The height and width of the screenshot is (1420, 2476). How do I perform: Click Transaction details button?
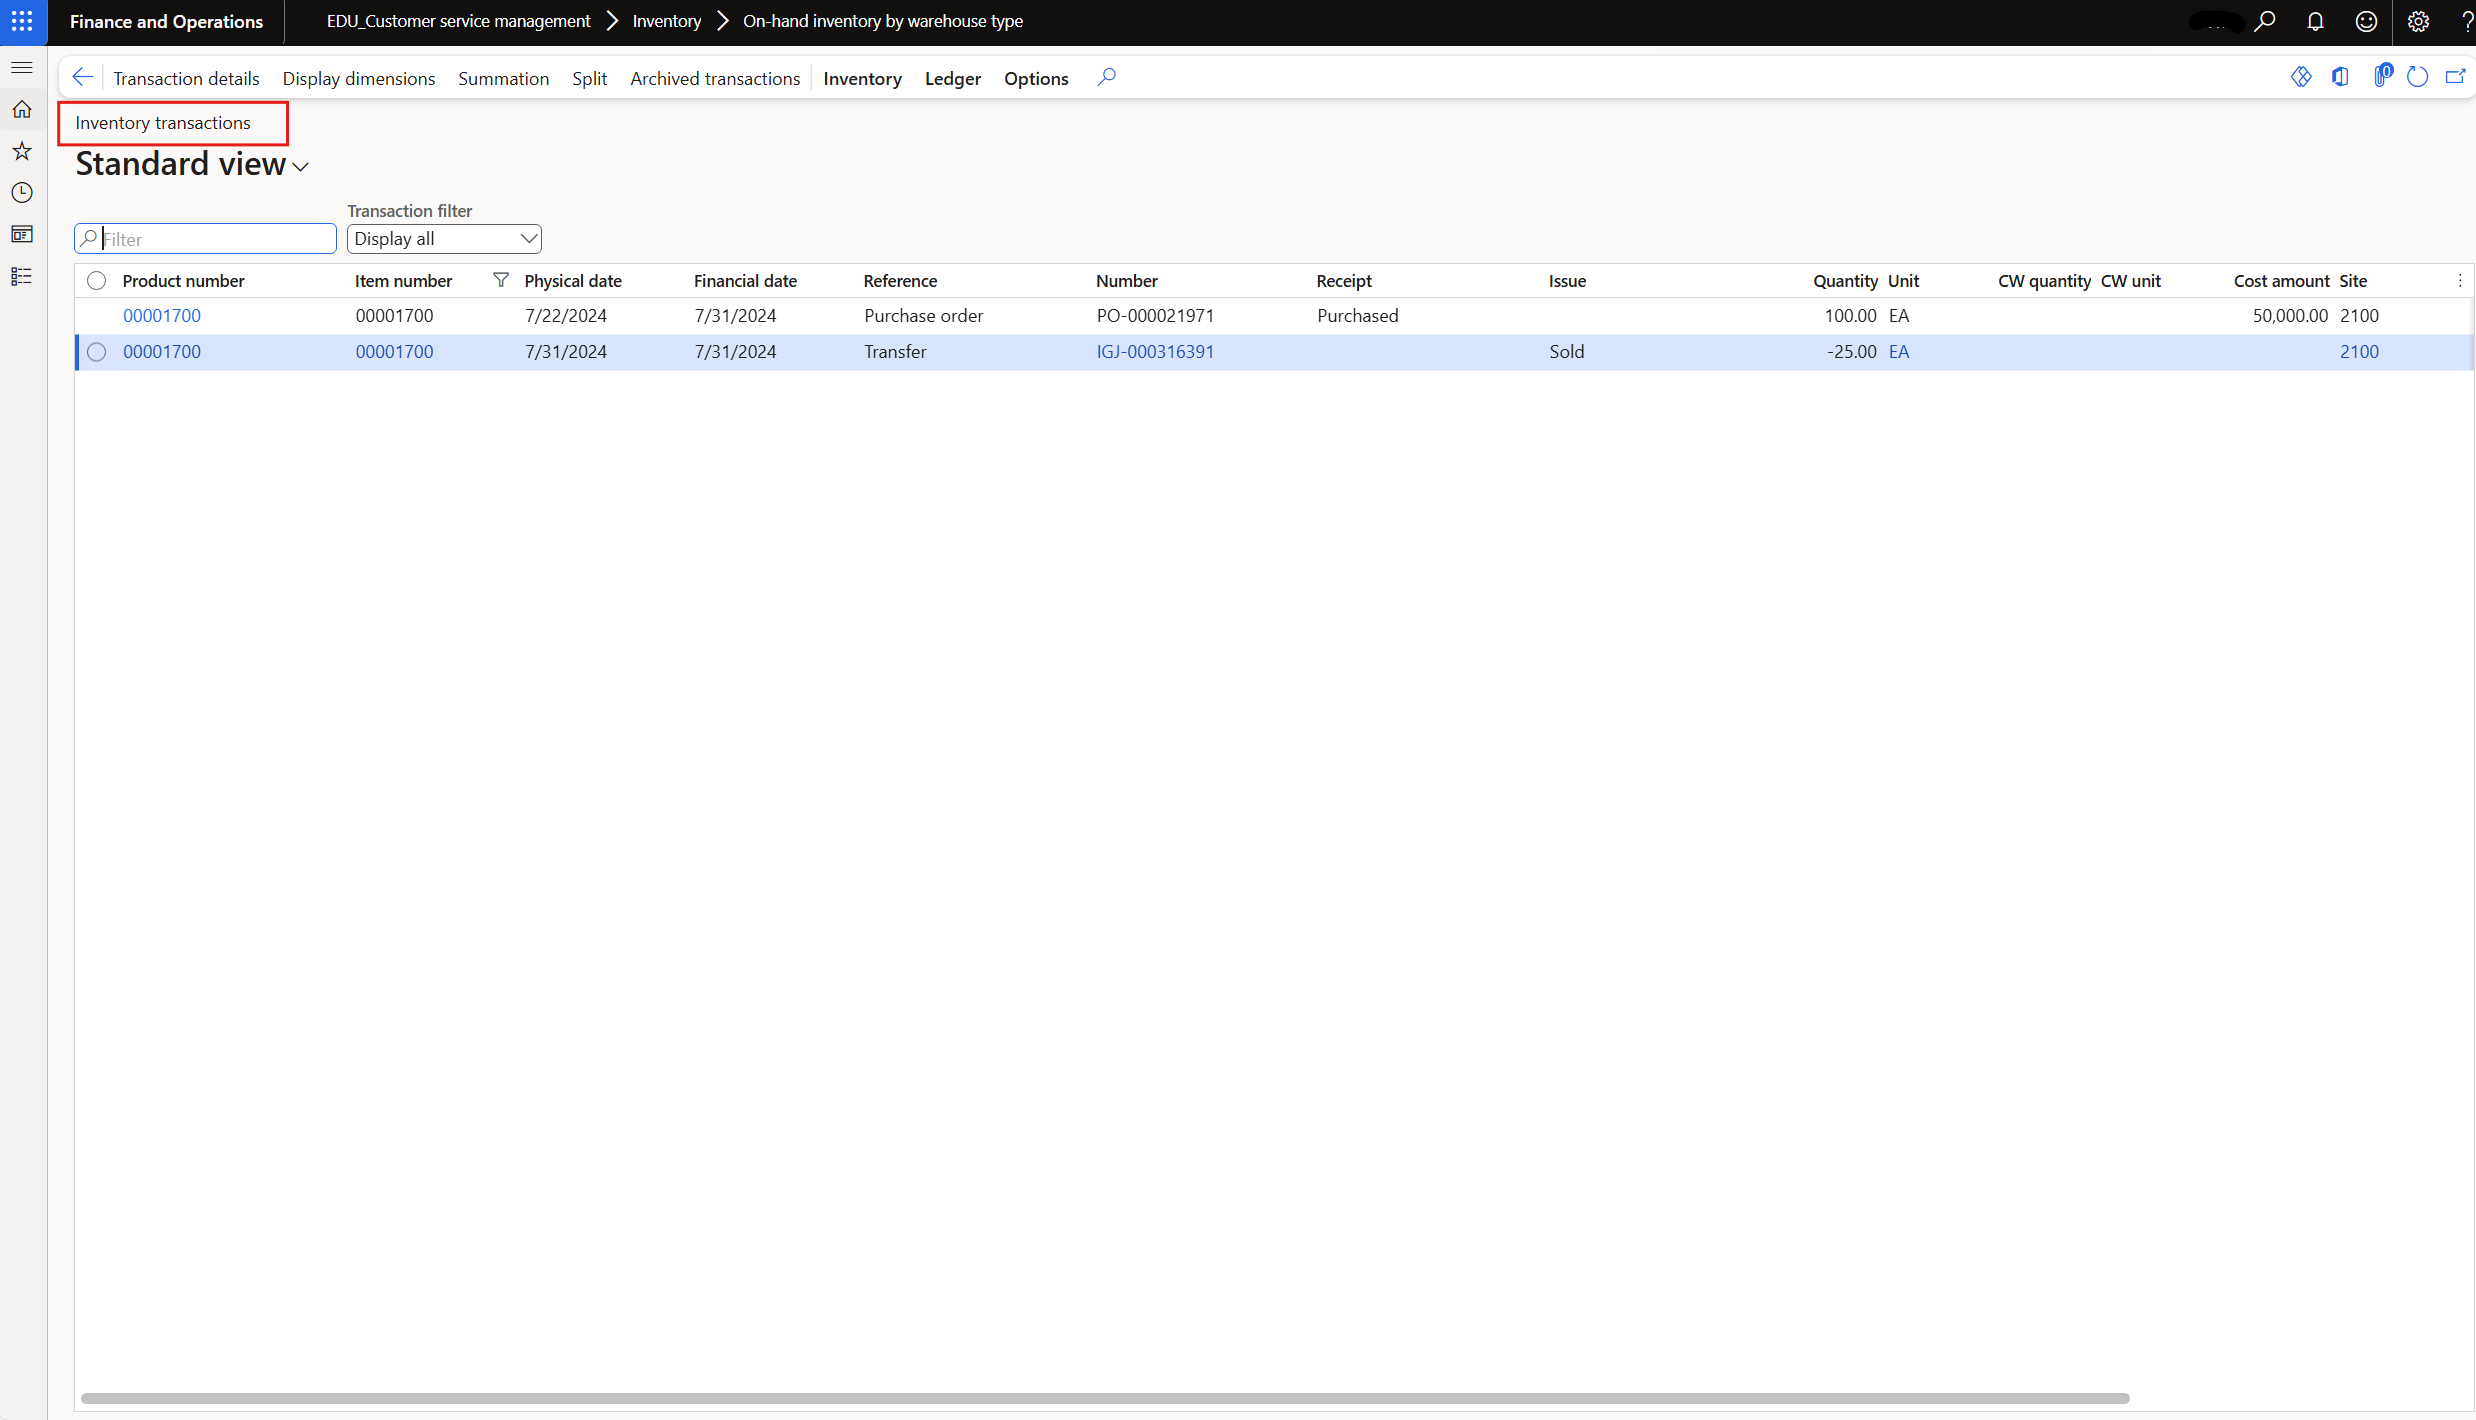(x=186, y=78)
